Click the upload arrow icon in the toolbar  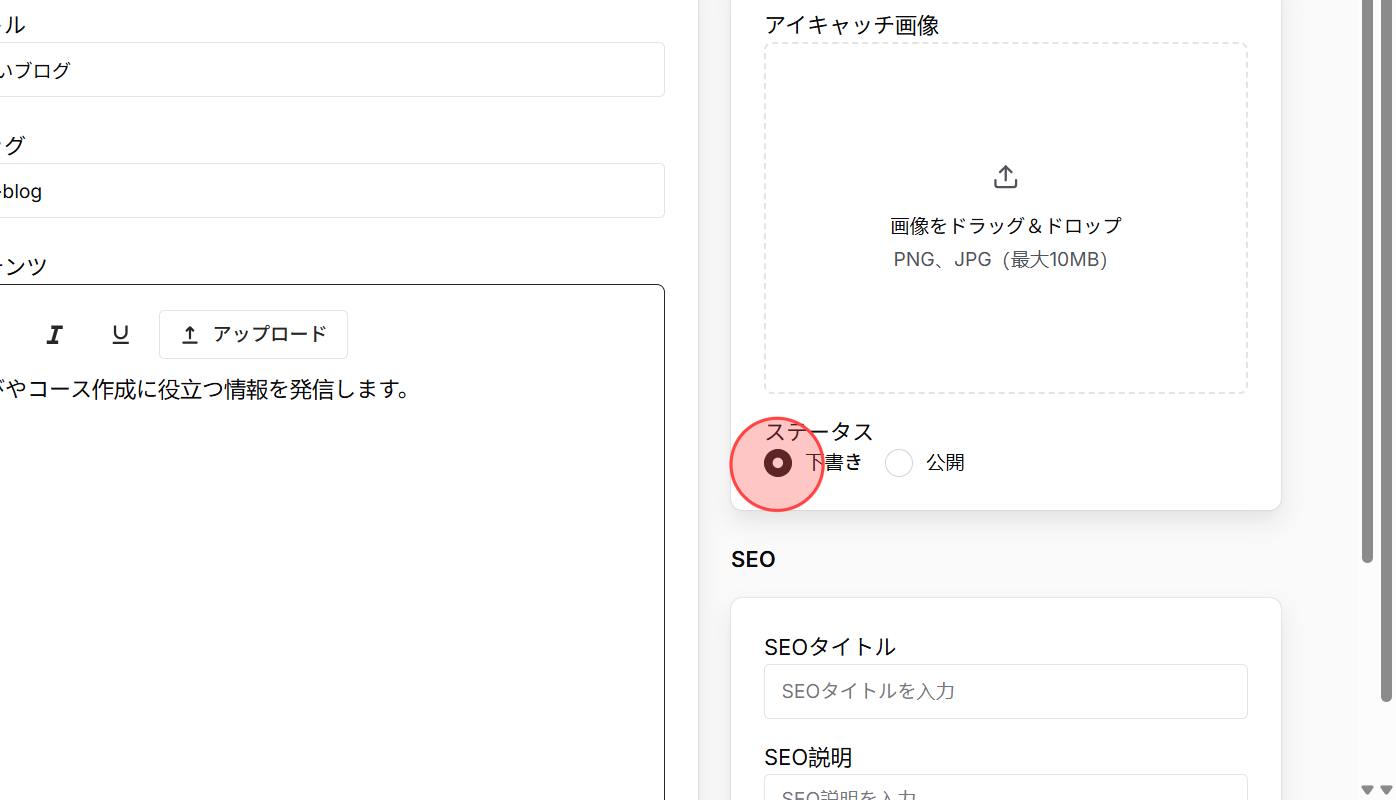coord(190,334)
